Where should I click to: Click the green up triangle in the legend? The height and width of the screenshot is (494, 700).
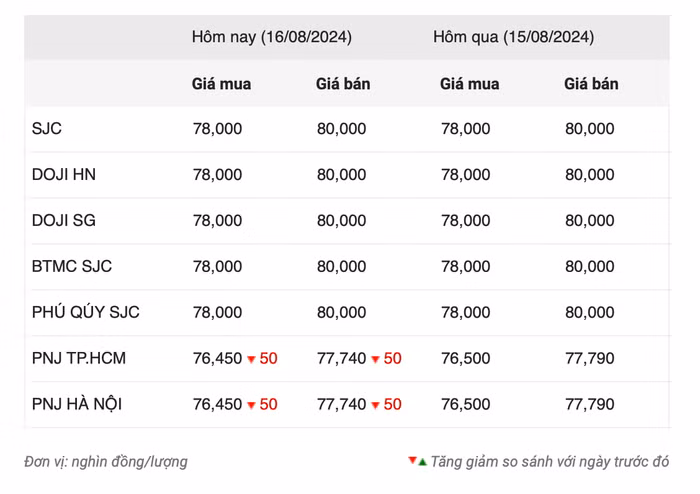(423, 462)
